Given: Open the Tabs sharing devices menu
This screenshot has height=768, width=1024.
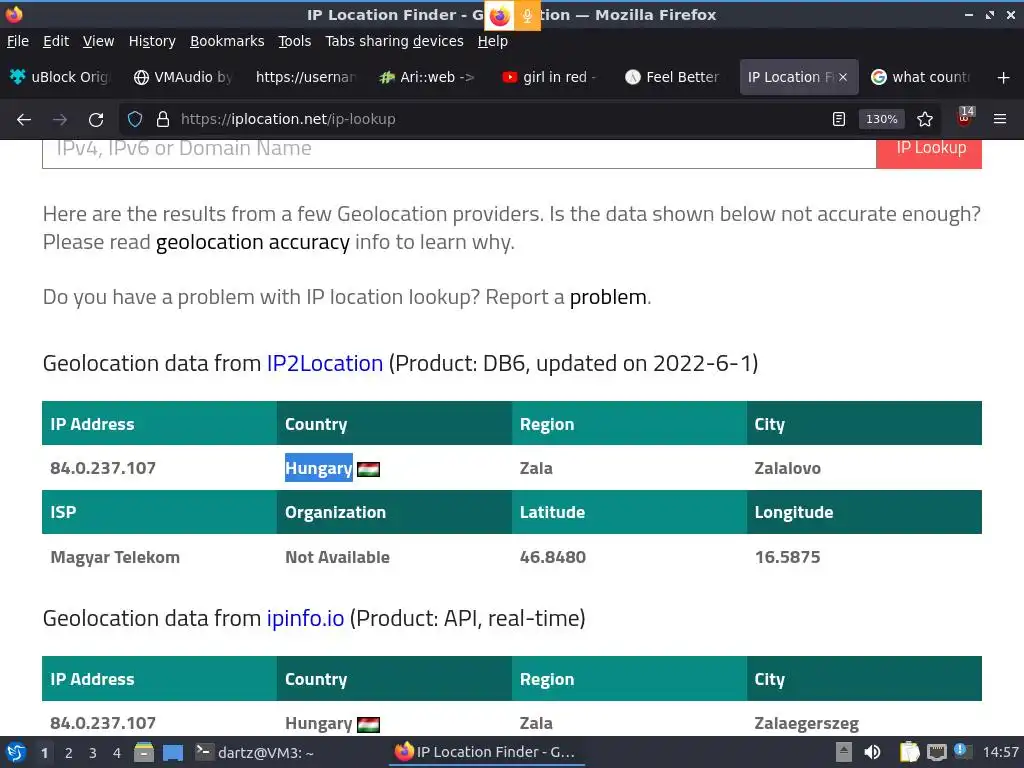Looking at the screenshot, I should tap(394, 41).
